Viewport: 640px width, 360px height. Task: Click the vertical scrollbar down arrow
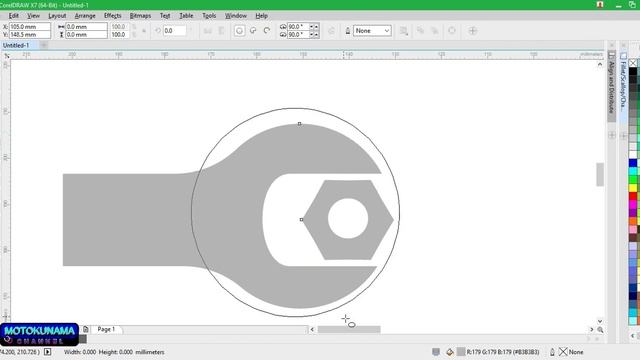(600, 321)
